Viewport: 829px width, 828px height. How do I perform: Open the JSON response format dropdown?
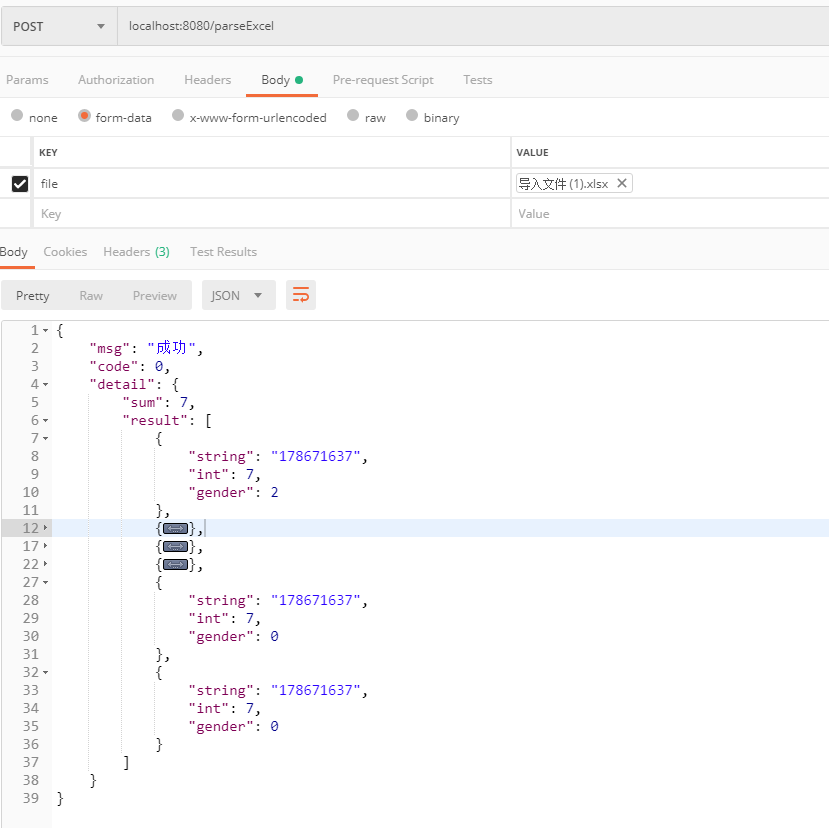(x=238, y=295)
